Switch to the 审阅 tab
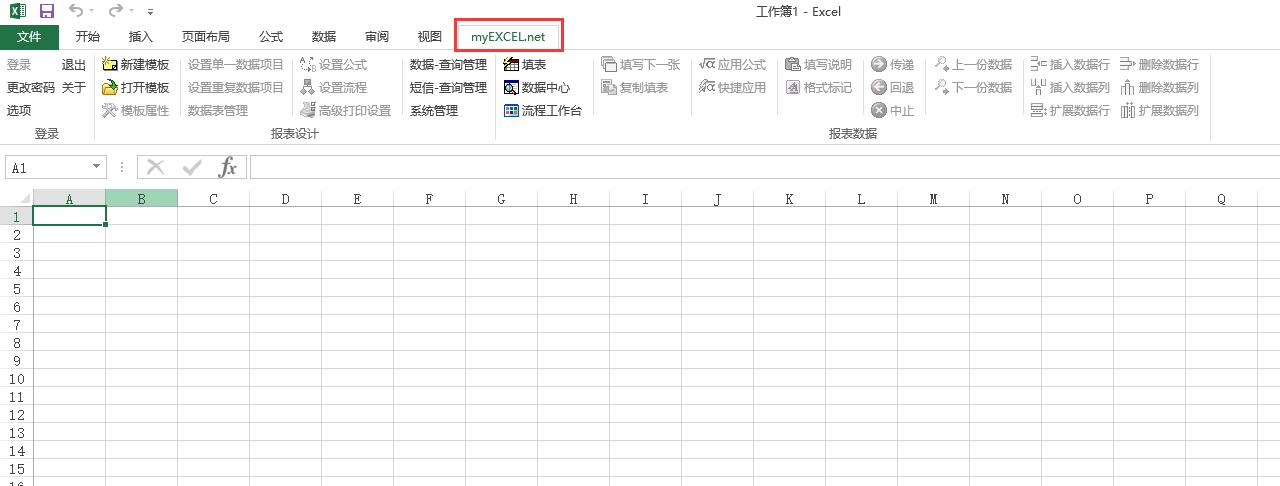This screenshot has height=486, width=1280. [x=377, y=37]
